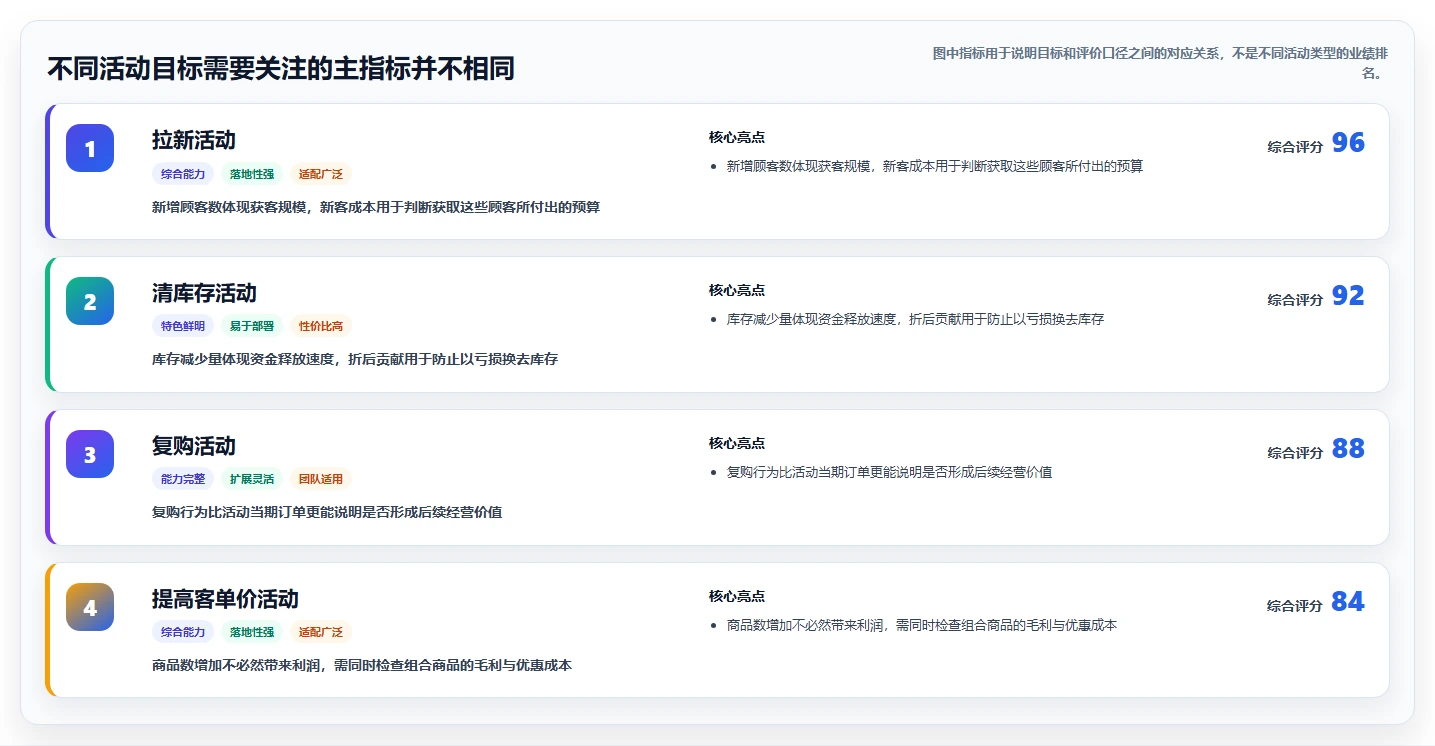This screenshot has height=746, width=1435.
Task: Click the bold description 新增顾客数体现获客规模 under the tags
Action: coord(376,207)
